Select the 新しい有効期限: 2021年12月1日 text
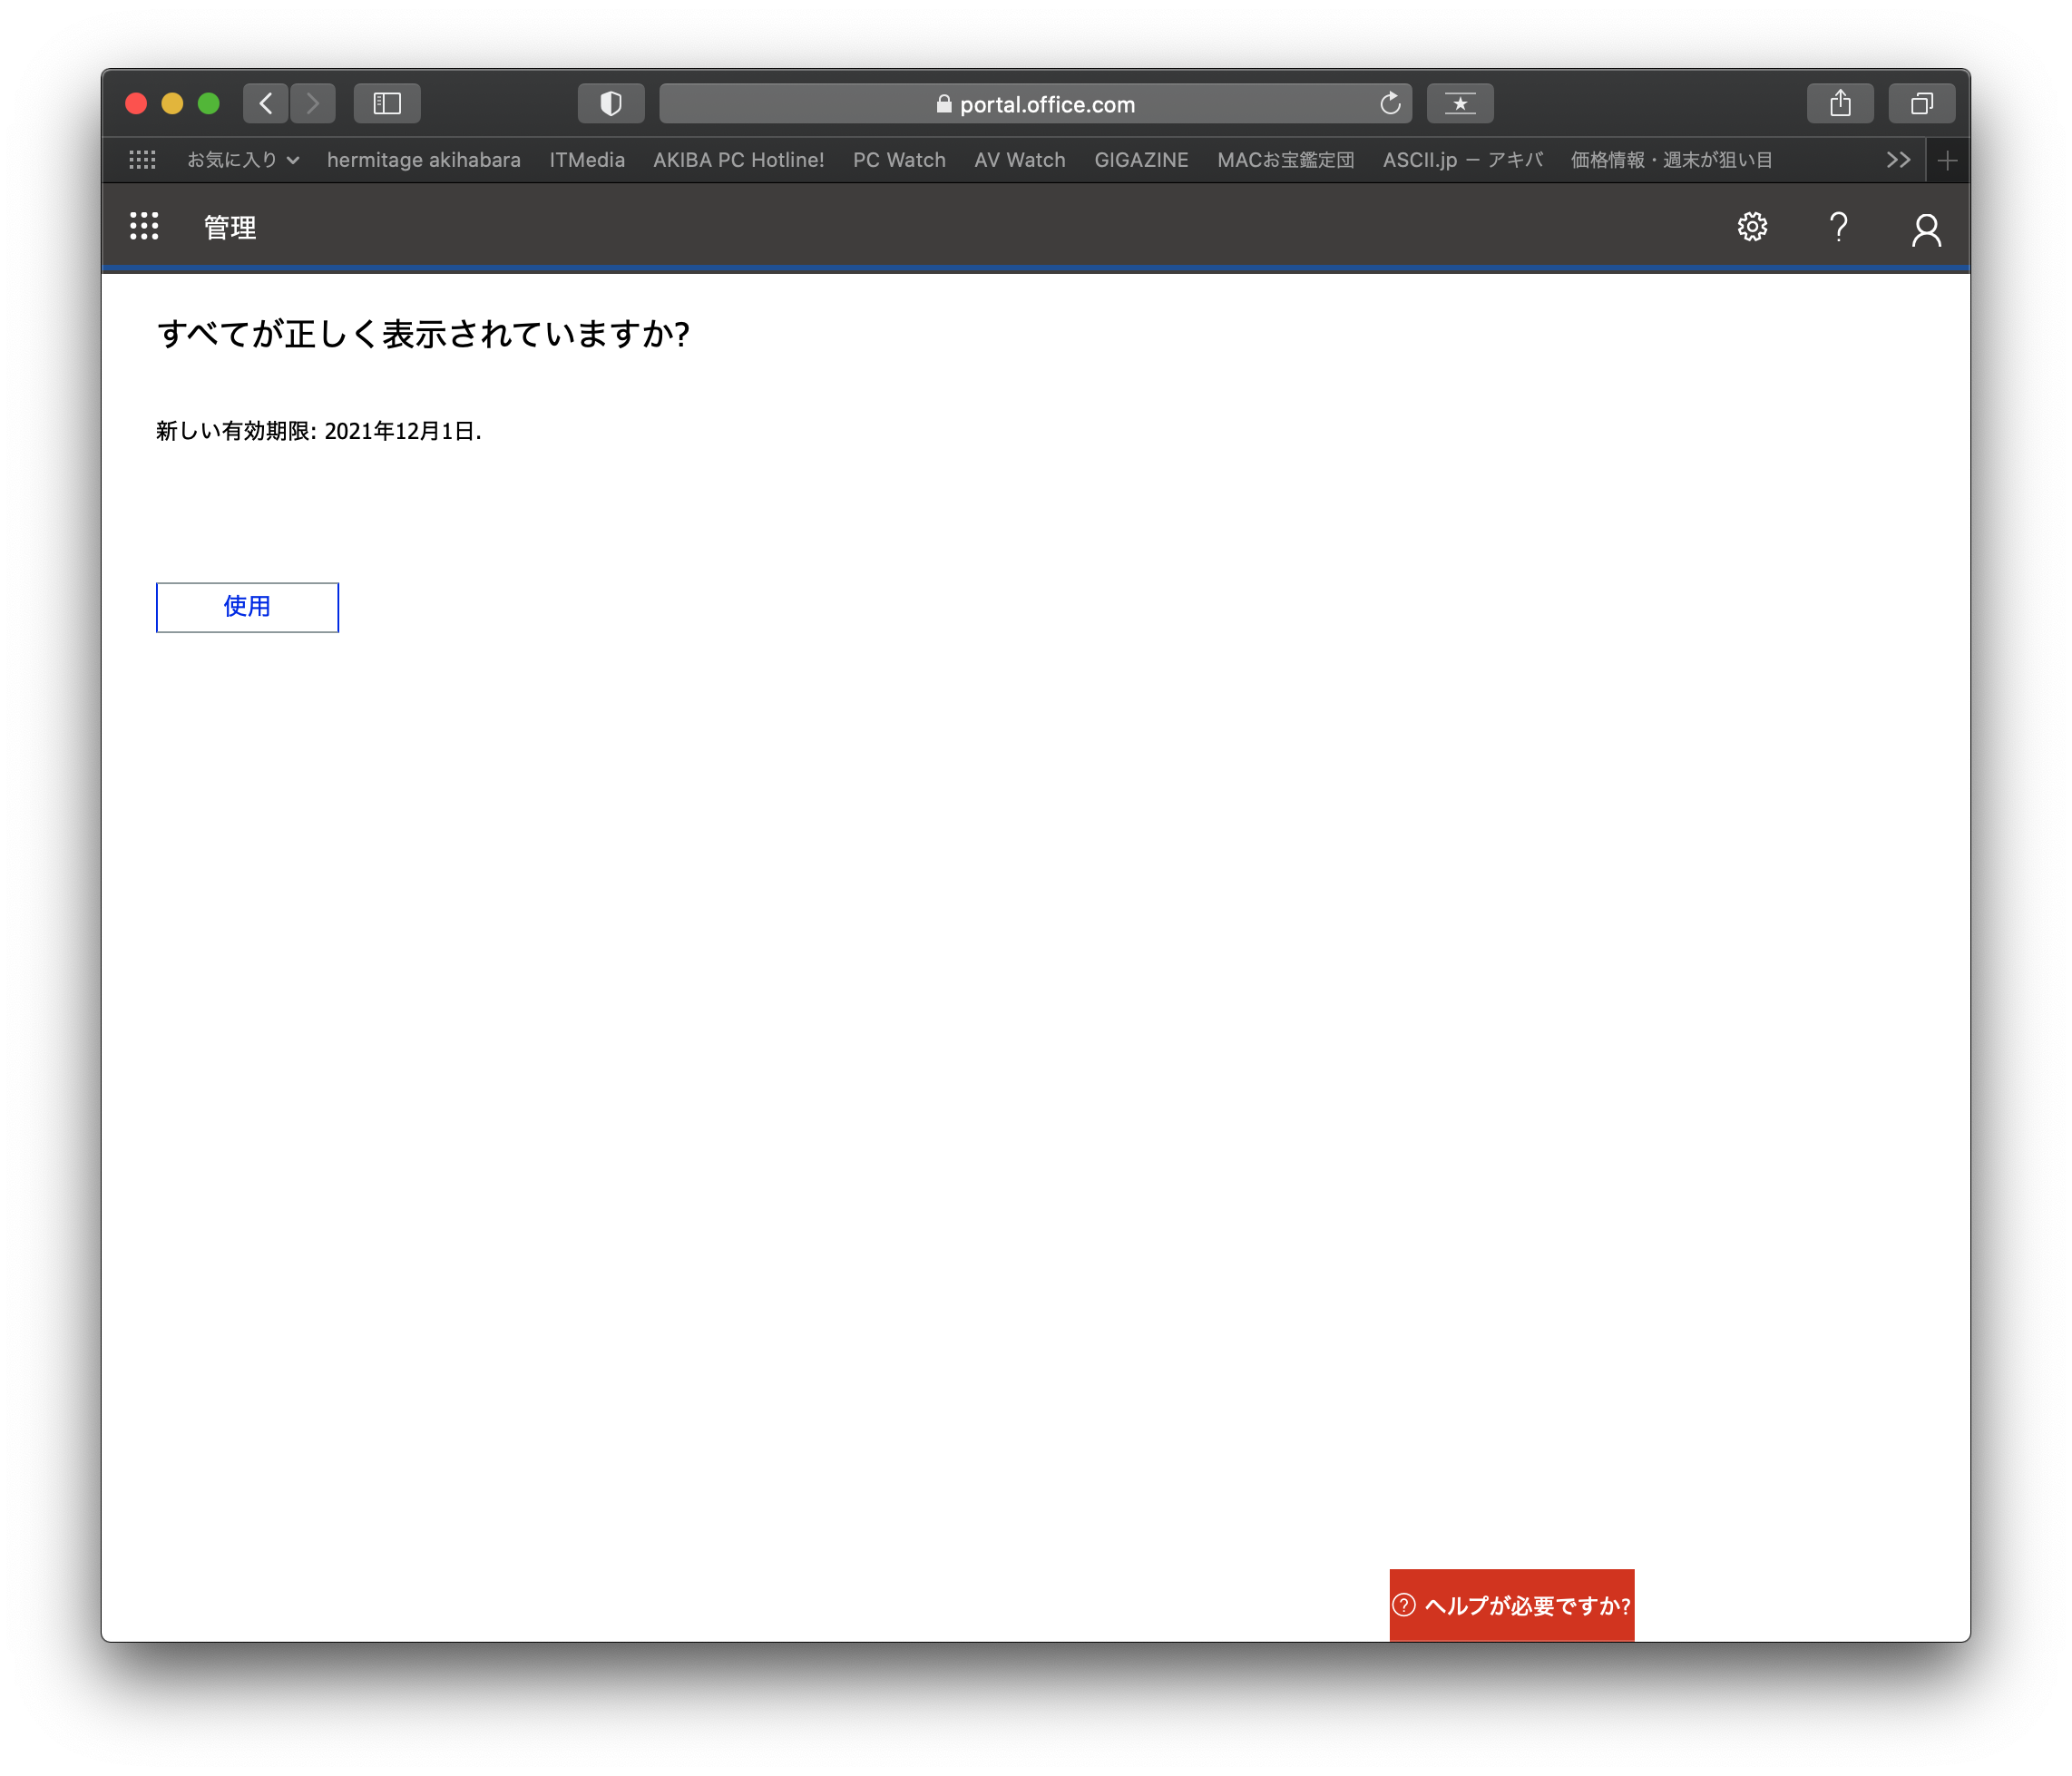 pyautogui.click(x=318, y=431)
